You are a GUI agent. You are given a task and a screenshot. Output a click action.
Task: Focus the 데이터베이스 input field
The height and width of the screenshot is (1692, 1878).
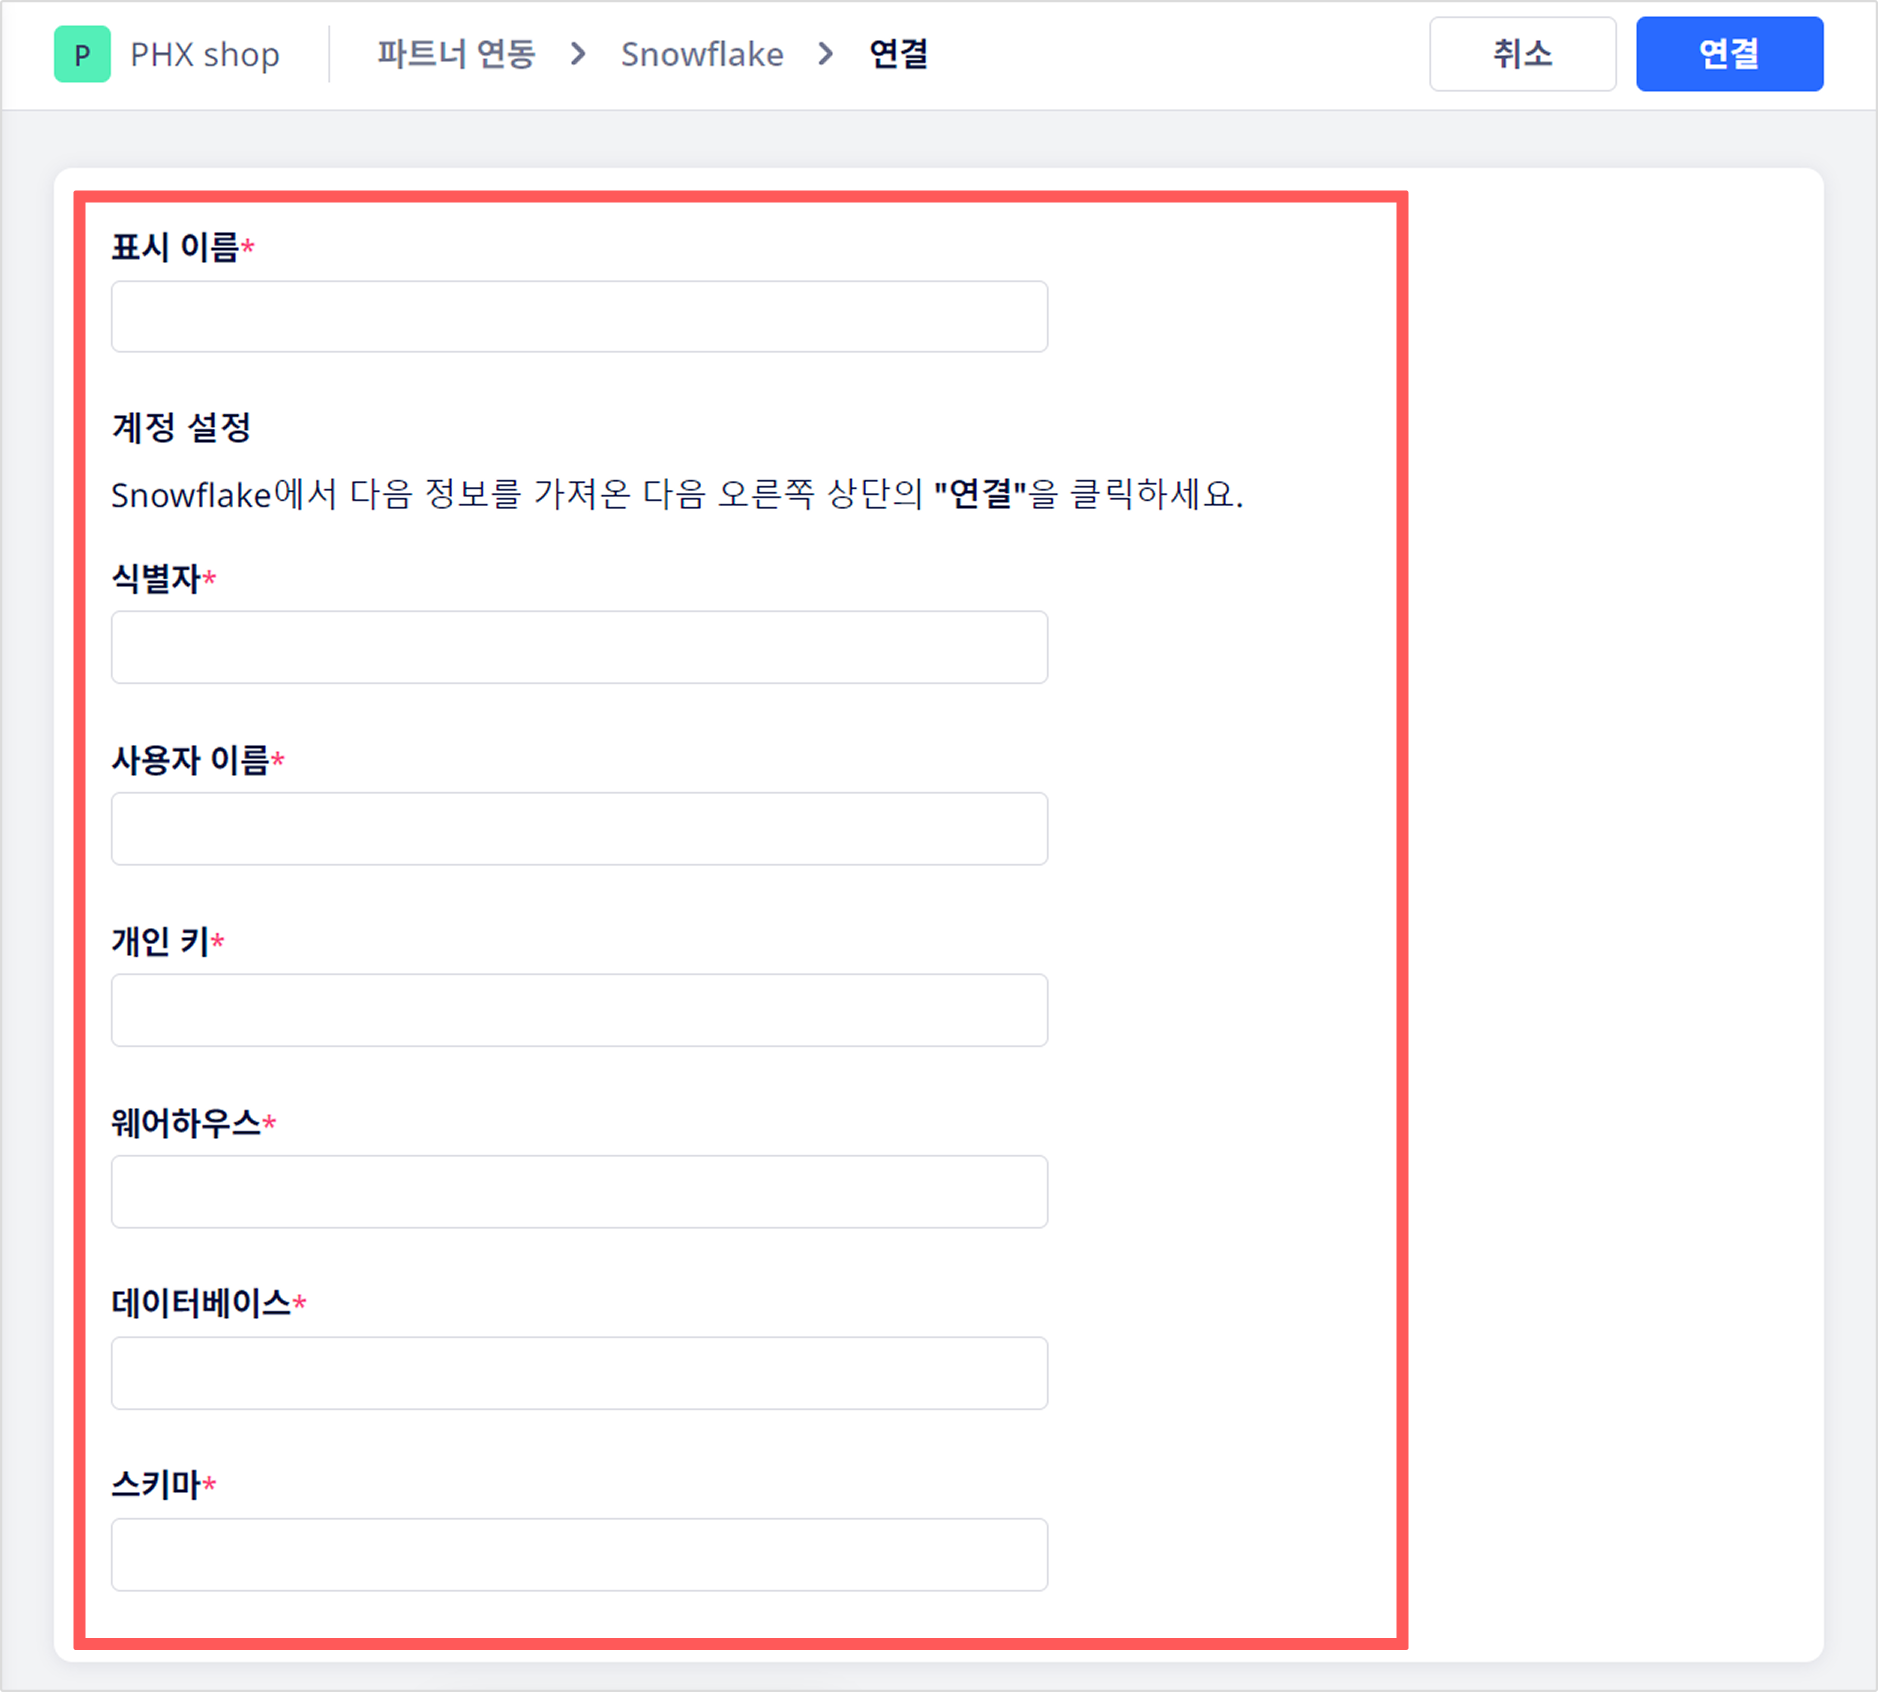tap(579, 1373)
